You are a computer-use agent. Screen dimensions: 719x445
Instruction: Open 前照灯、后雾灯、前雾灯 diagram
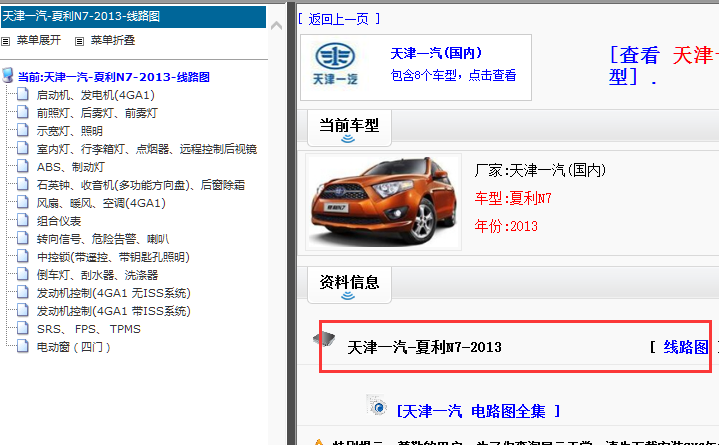coord(97,113)
